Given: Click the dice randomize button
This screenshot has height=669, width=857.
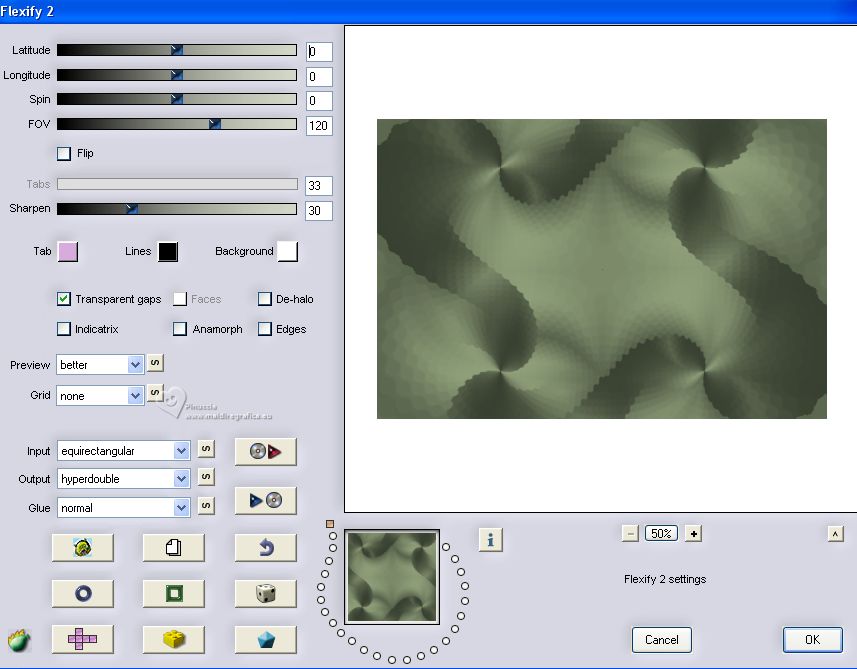Looking at the screenshot, I should coord(265,593).
